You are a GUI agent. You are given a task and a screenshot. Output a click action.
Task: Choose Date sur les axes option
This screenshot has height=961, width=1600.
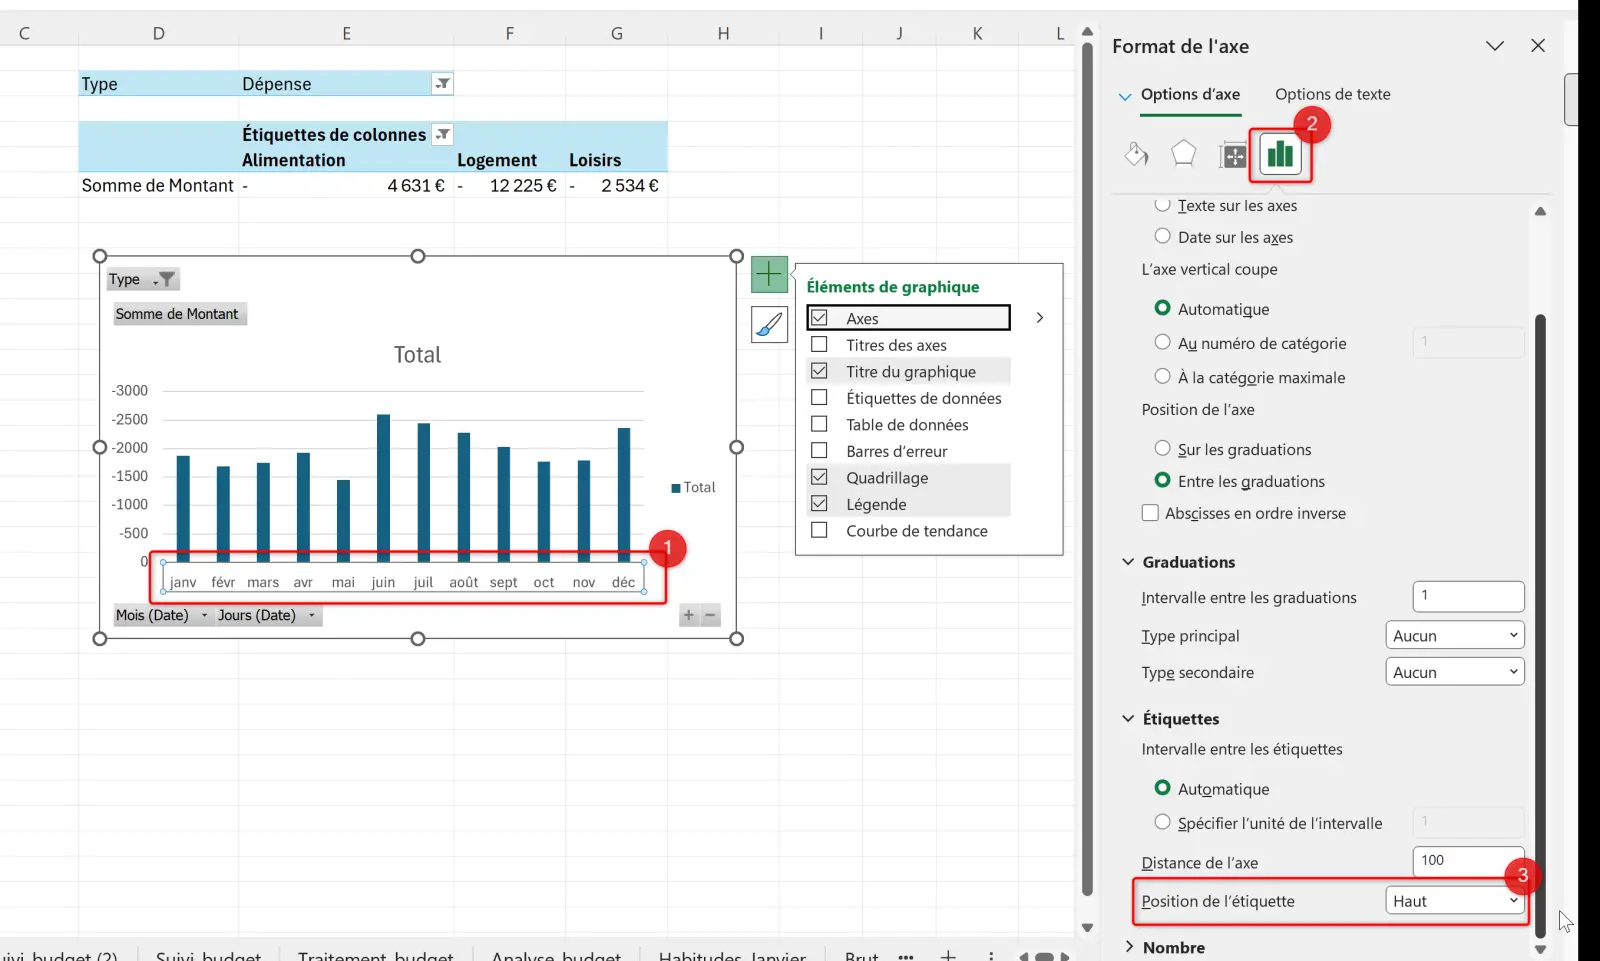pyautogui.click(x=1162, y=237)
